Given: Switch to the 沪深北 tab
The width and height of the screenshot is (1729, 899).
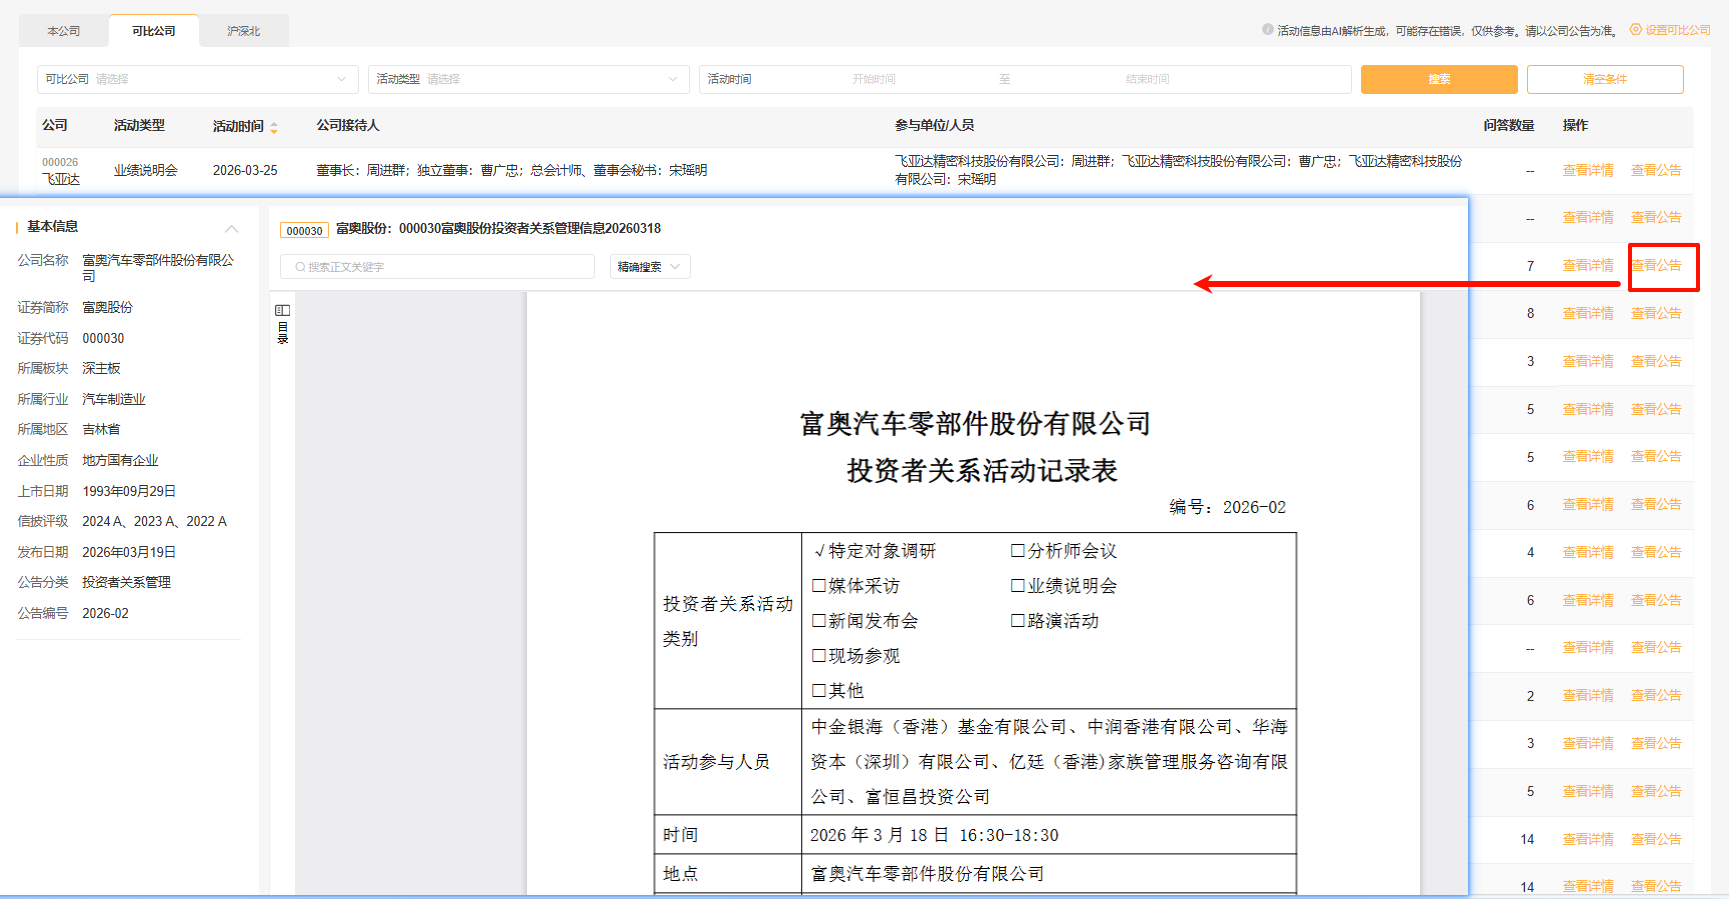Looking at the screenshot, I should 243,31.
